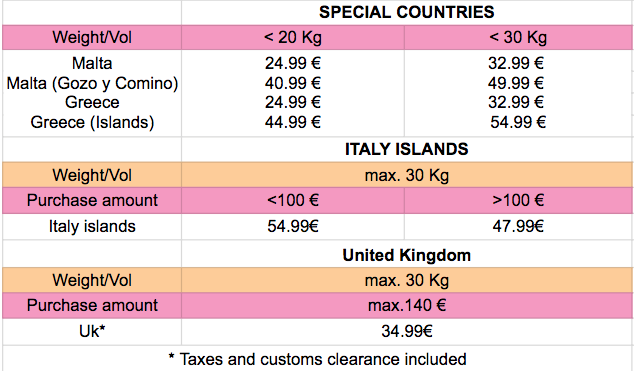The image size is (634, 371).
Task: Click the >100 € purchase amount header
Action: (x=518, y=200)
